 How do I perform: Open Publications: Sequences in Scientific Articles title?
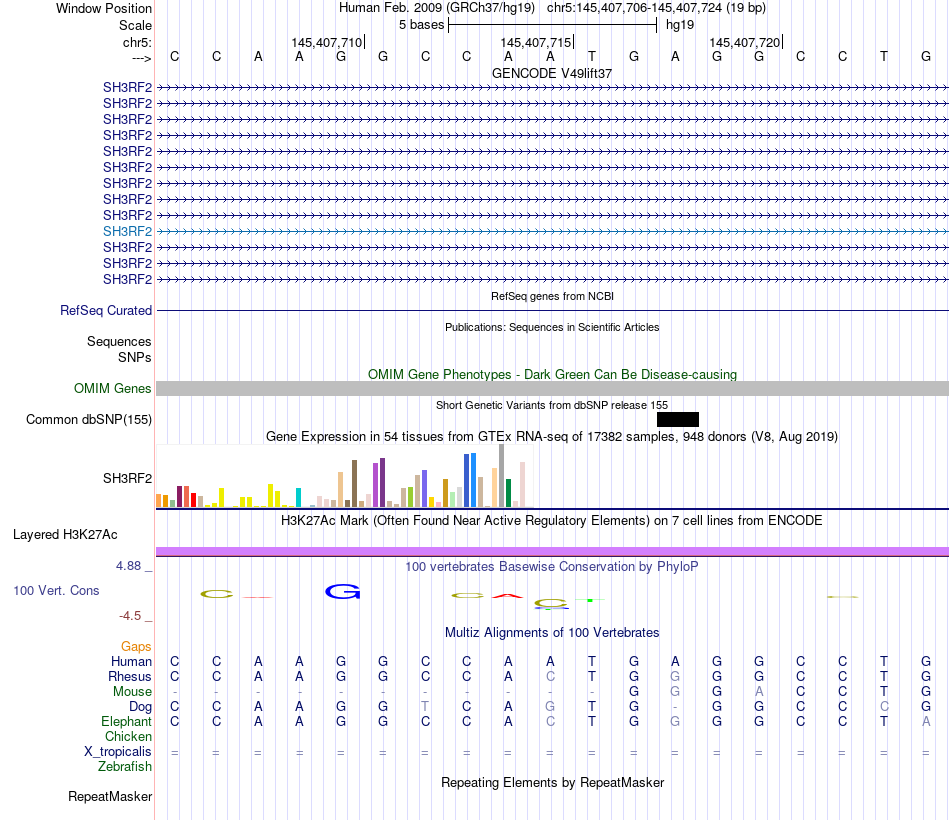click(x=552, y=327)
